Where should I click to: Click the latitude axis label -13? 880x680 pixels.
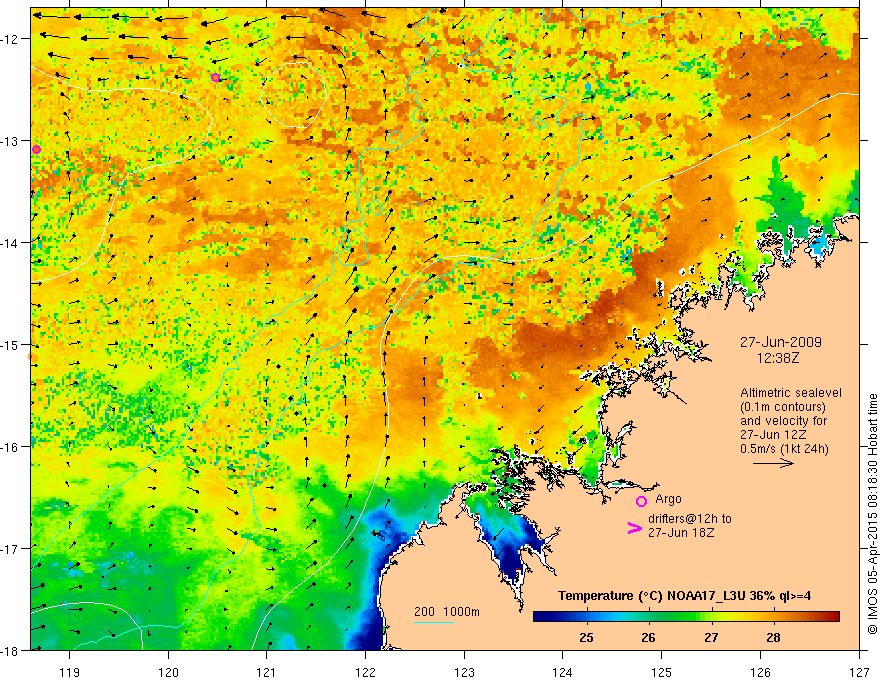click(x=11, y=141)
